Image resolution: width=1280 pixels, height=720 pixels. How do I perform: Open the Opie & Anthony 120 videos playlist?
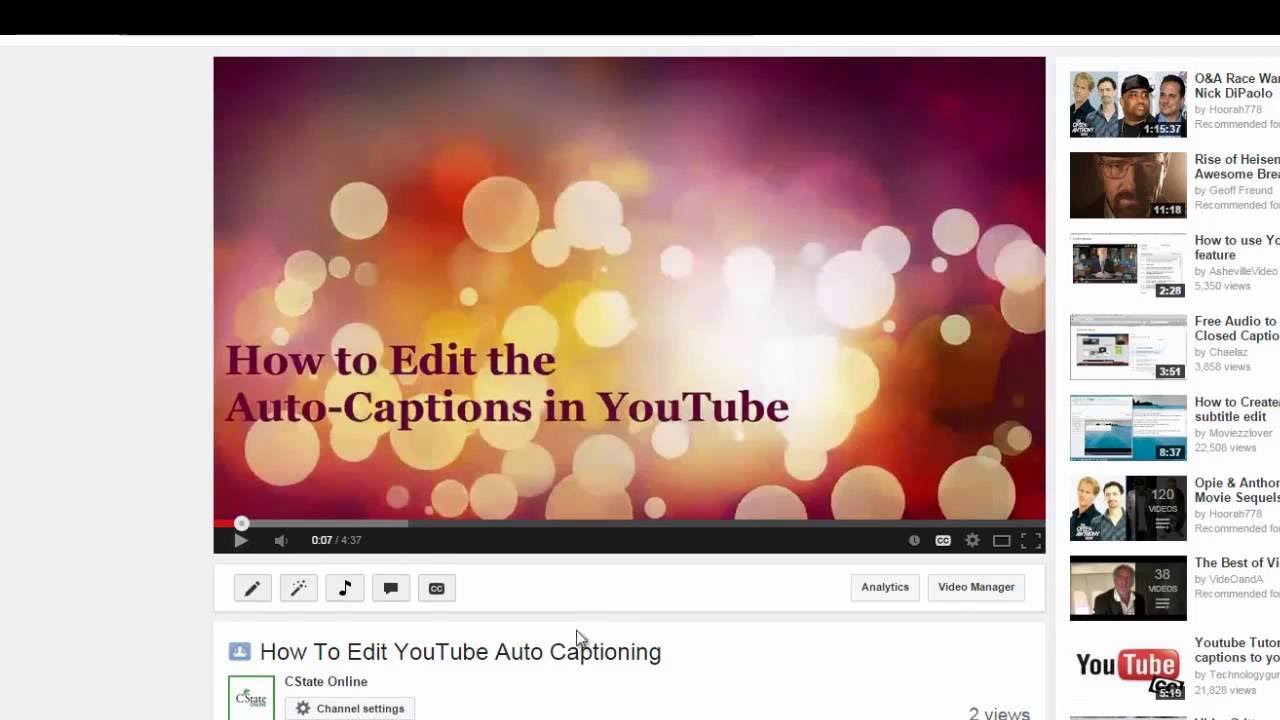click(x=1128, y=508)
